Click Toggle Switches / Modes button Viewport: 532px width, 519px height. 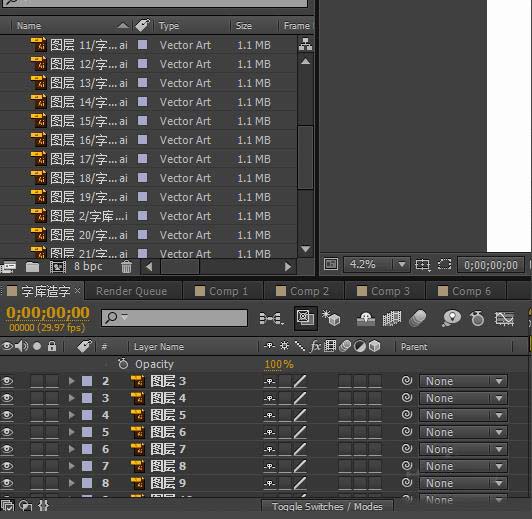pyautogui.click(x=327, y=506)
